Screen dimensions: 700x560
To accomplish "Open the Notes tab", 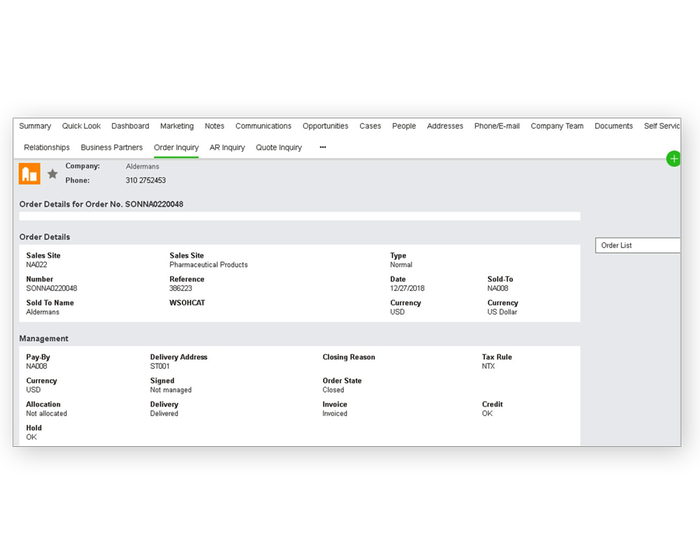I will (214, 126).
